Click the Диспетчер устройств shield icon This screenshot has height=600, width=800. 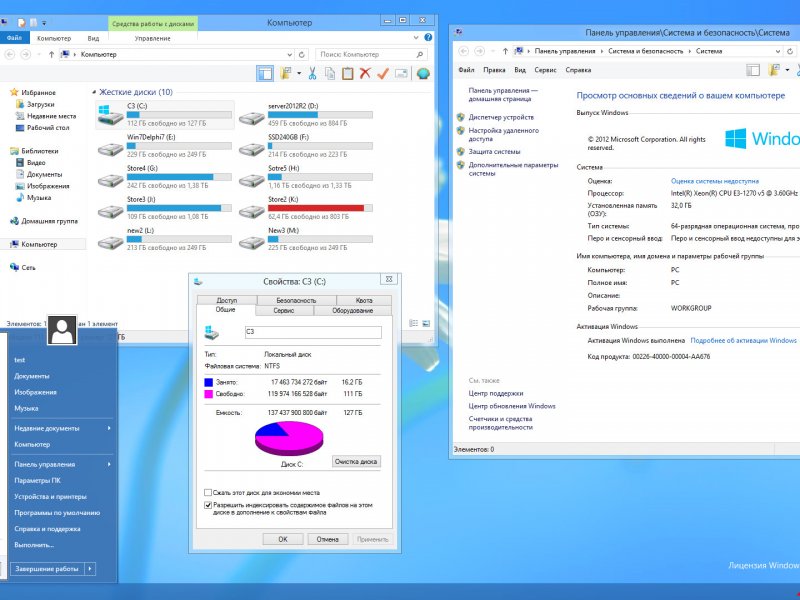461,117
